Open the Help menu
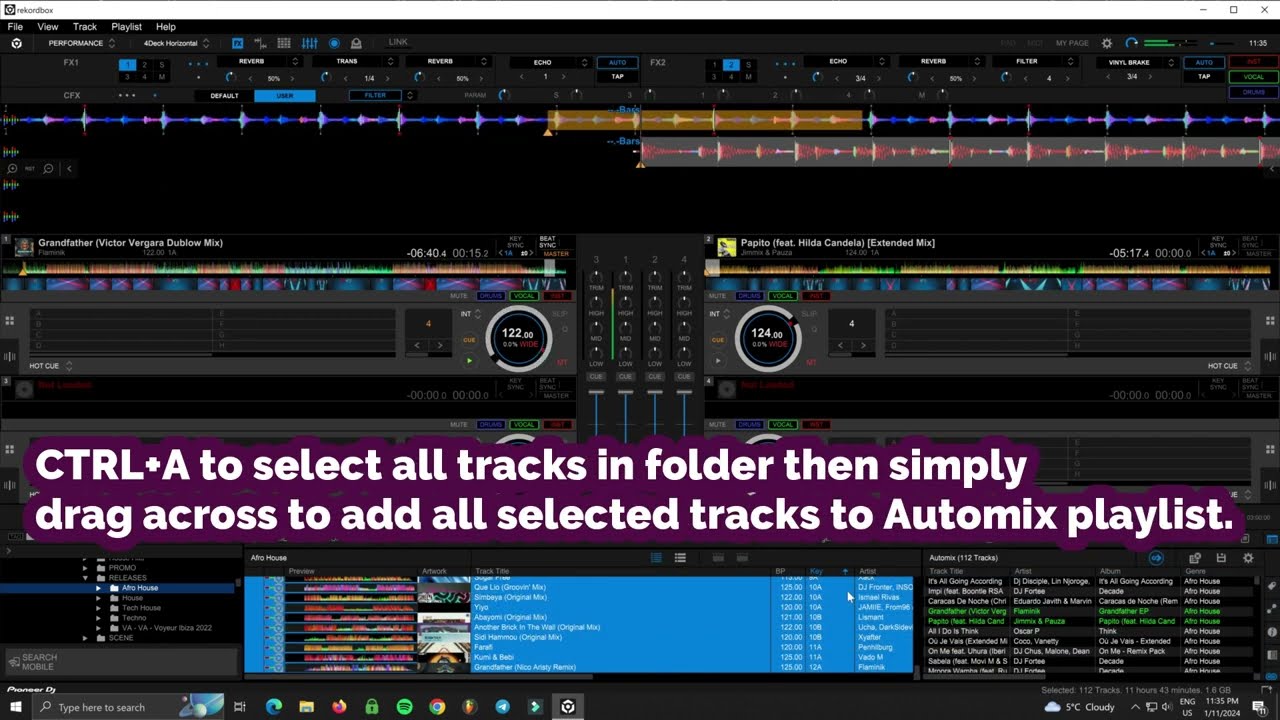This screenshot has width=1280, height=720. coord(166,27)
